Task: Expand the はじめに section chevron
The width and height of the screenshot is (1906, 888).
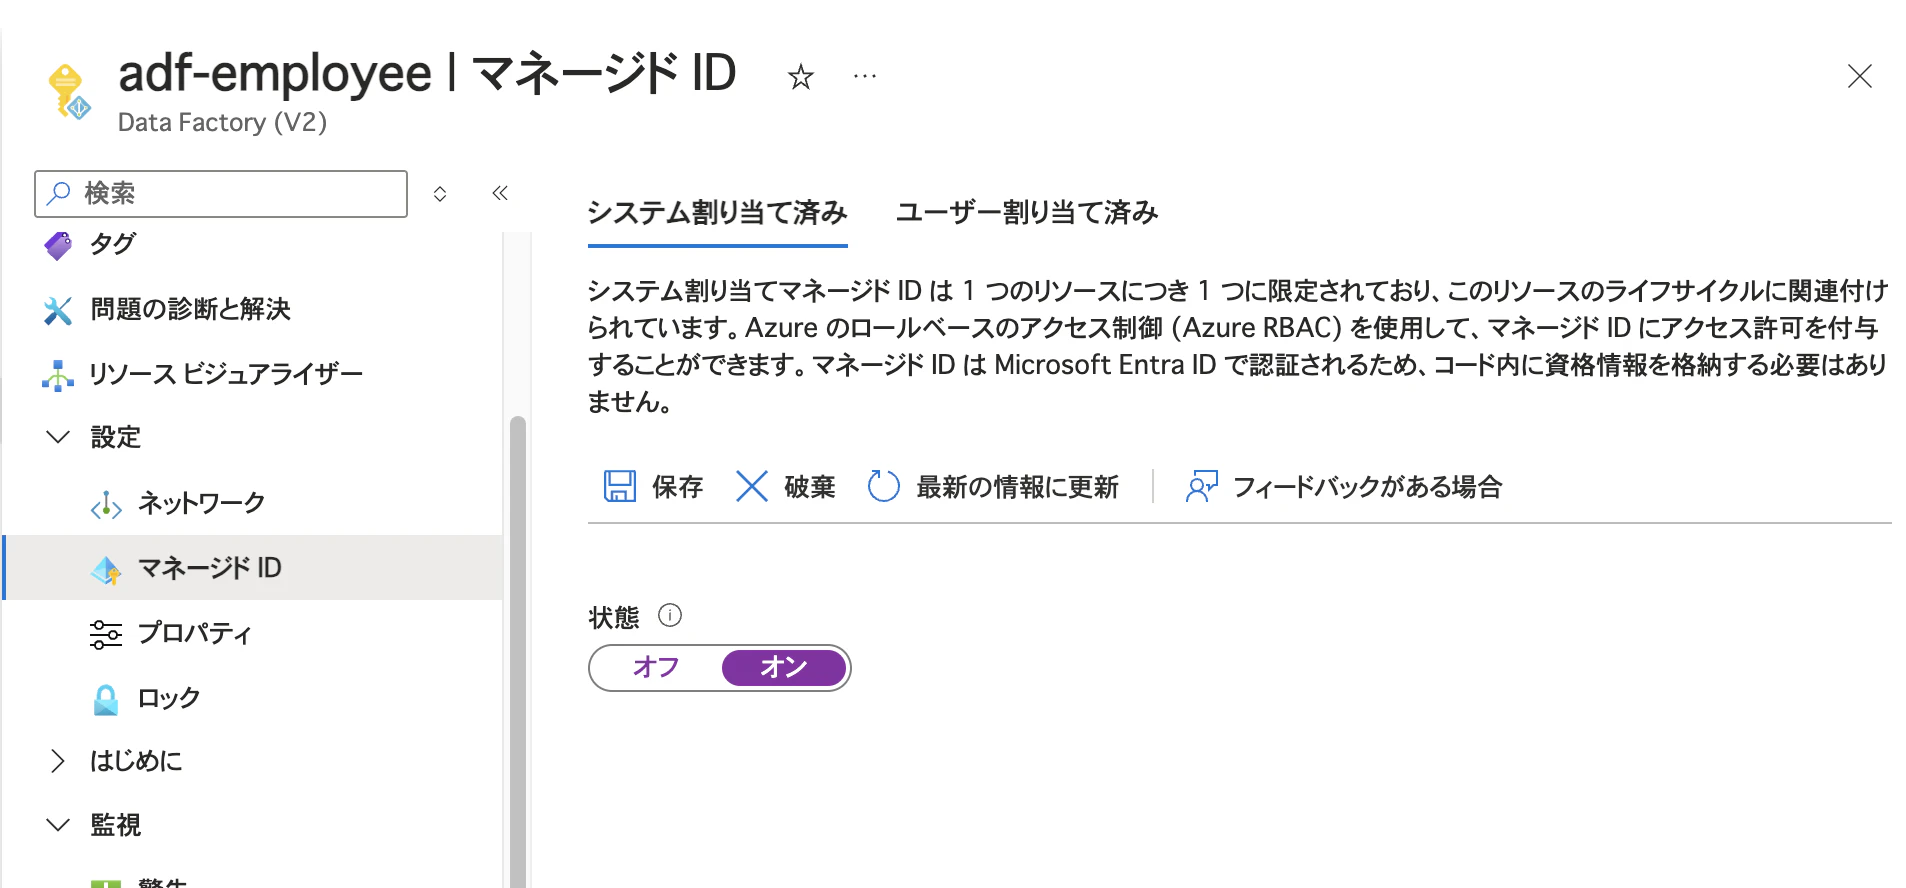Action: click(58, 761)
